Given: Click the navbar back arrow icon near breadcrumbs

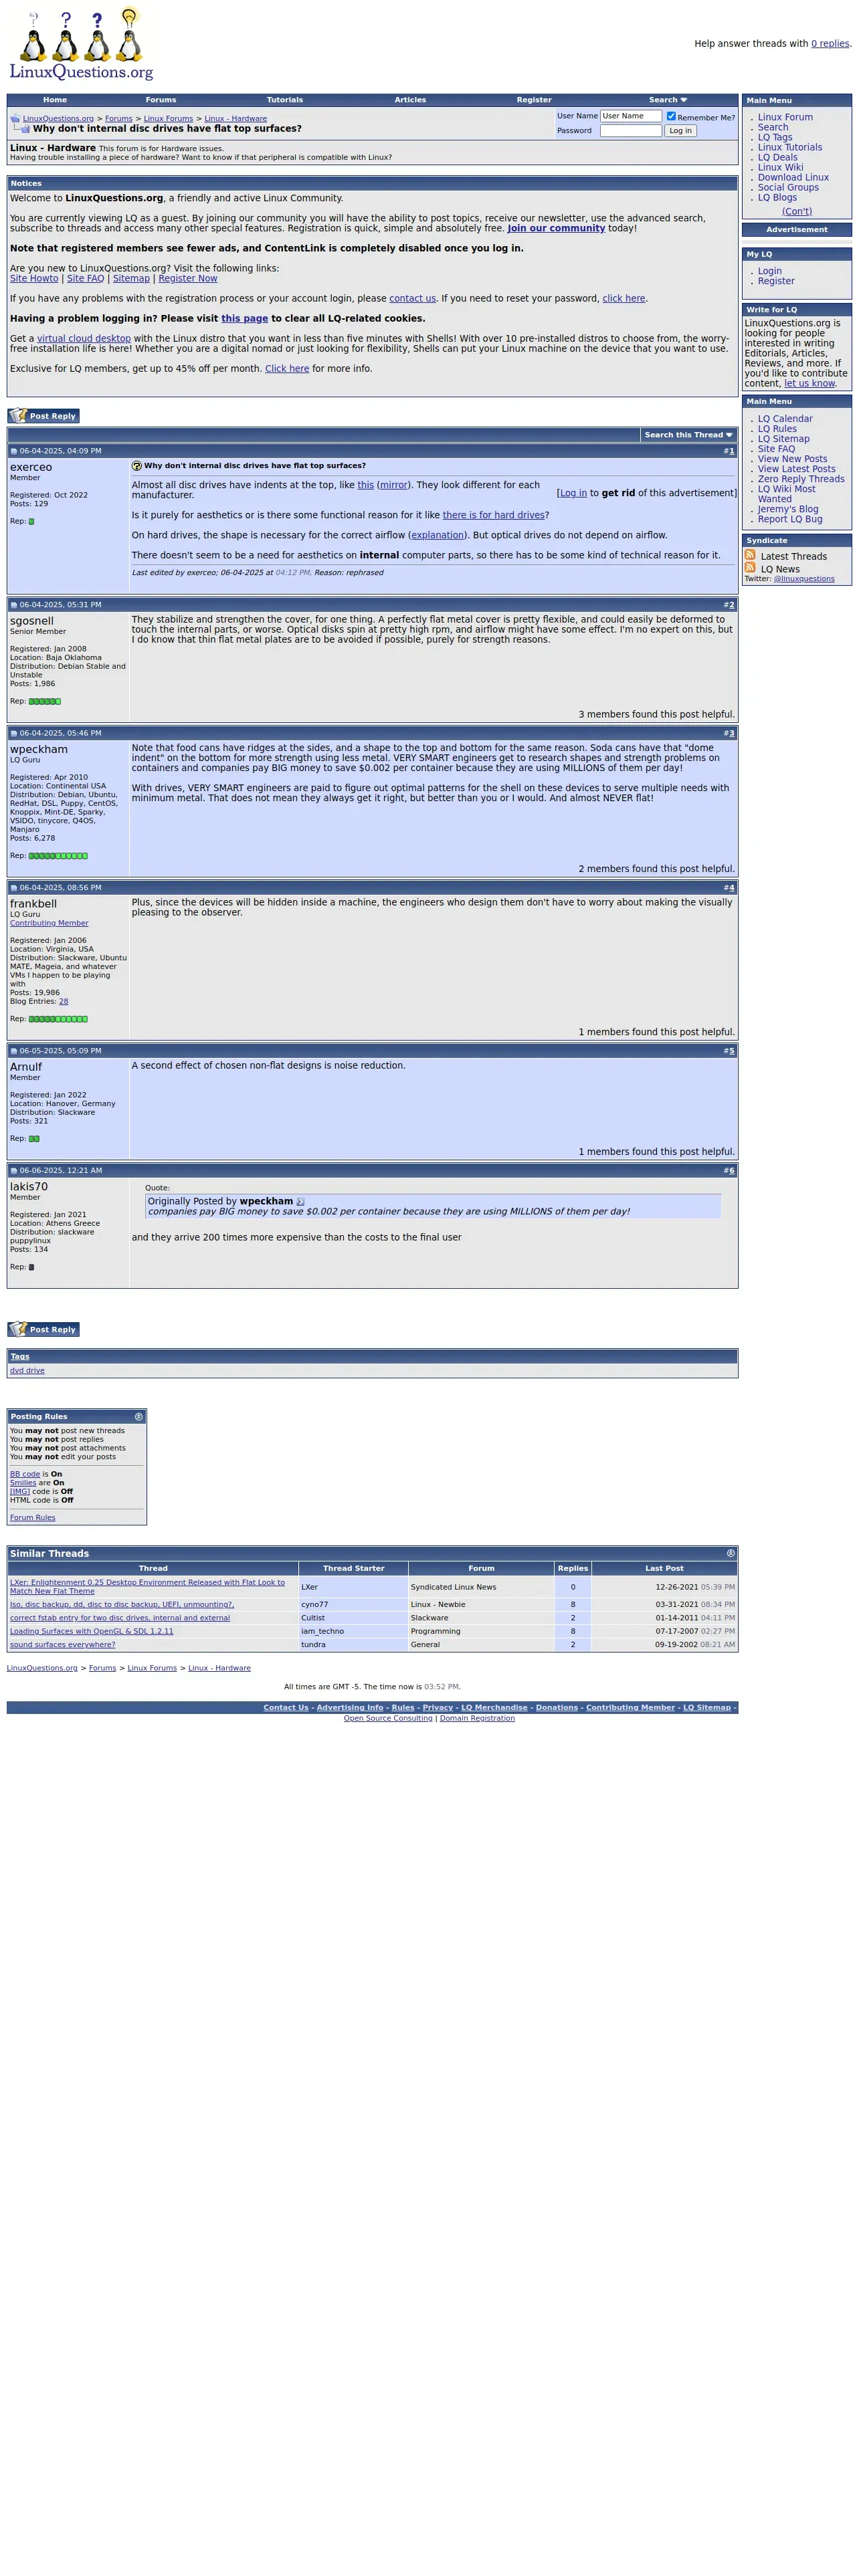Looking at the screenshot, I should point(15,118).
